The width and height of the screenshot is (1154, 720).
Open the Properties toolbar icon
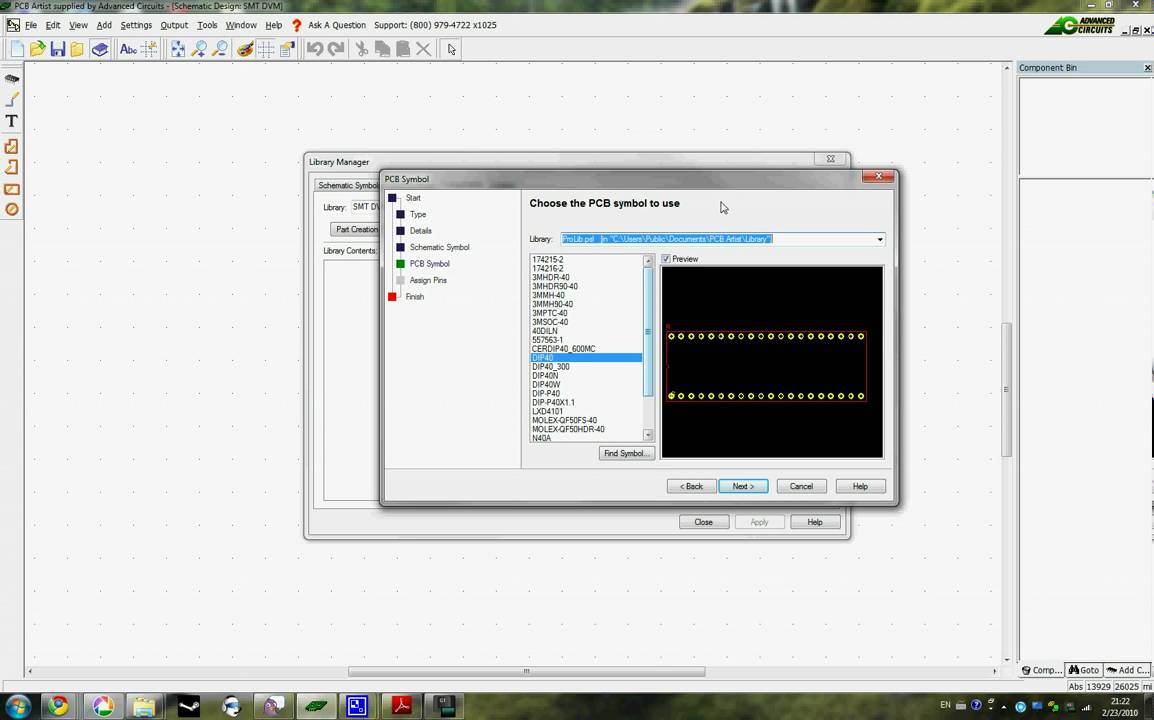(x=287, y=49)
